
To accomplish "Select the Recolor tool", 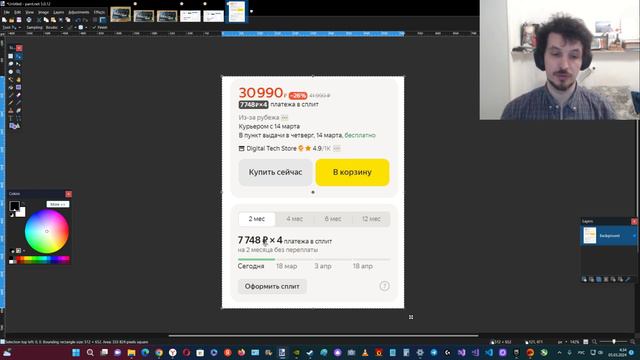I will (x=18, y=111).
